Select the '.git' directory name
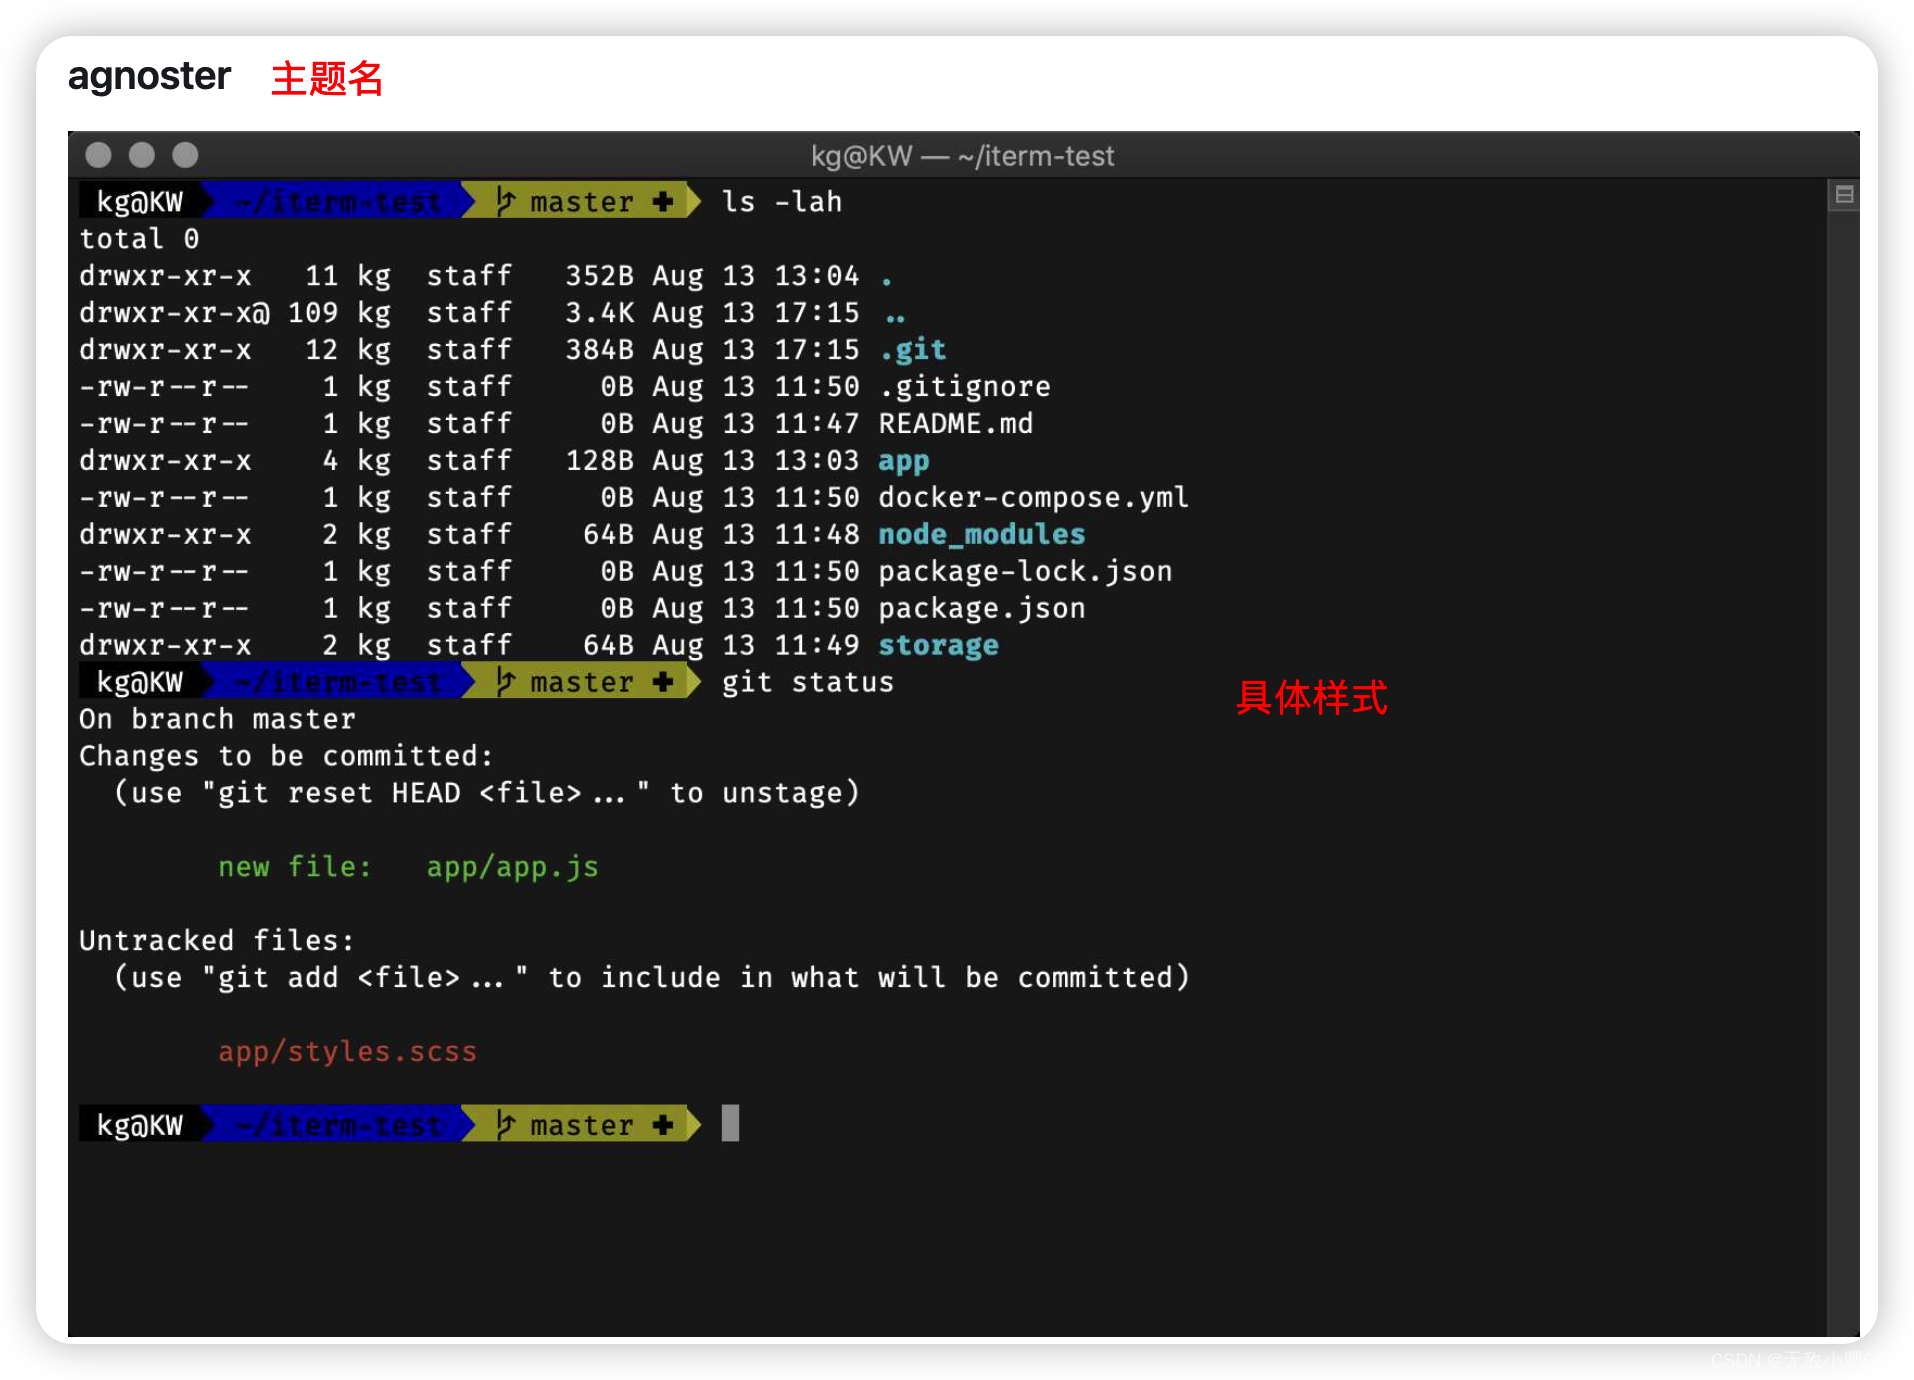The image size is (1914, 1380). tap(913, 350)
